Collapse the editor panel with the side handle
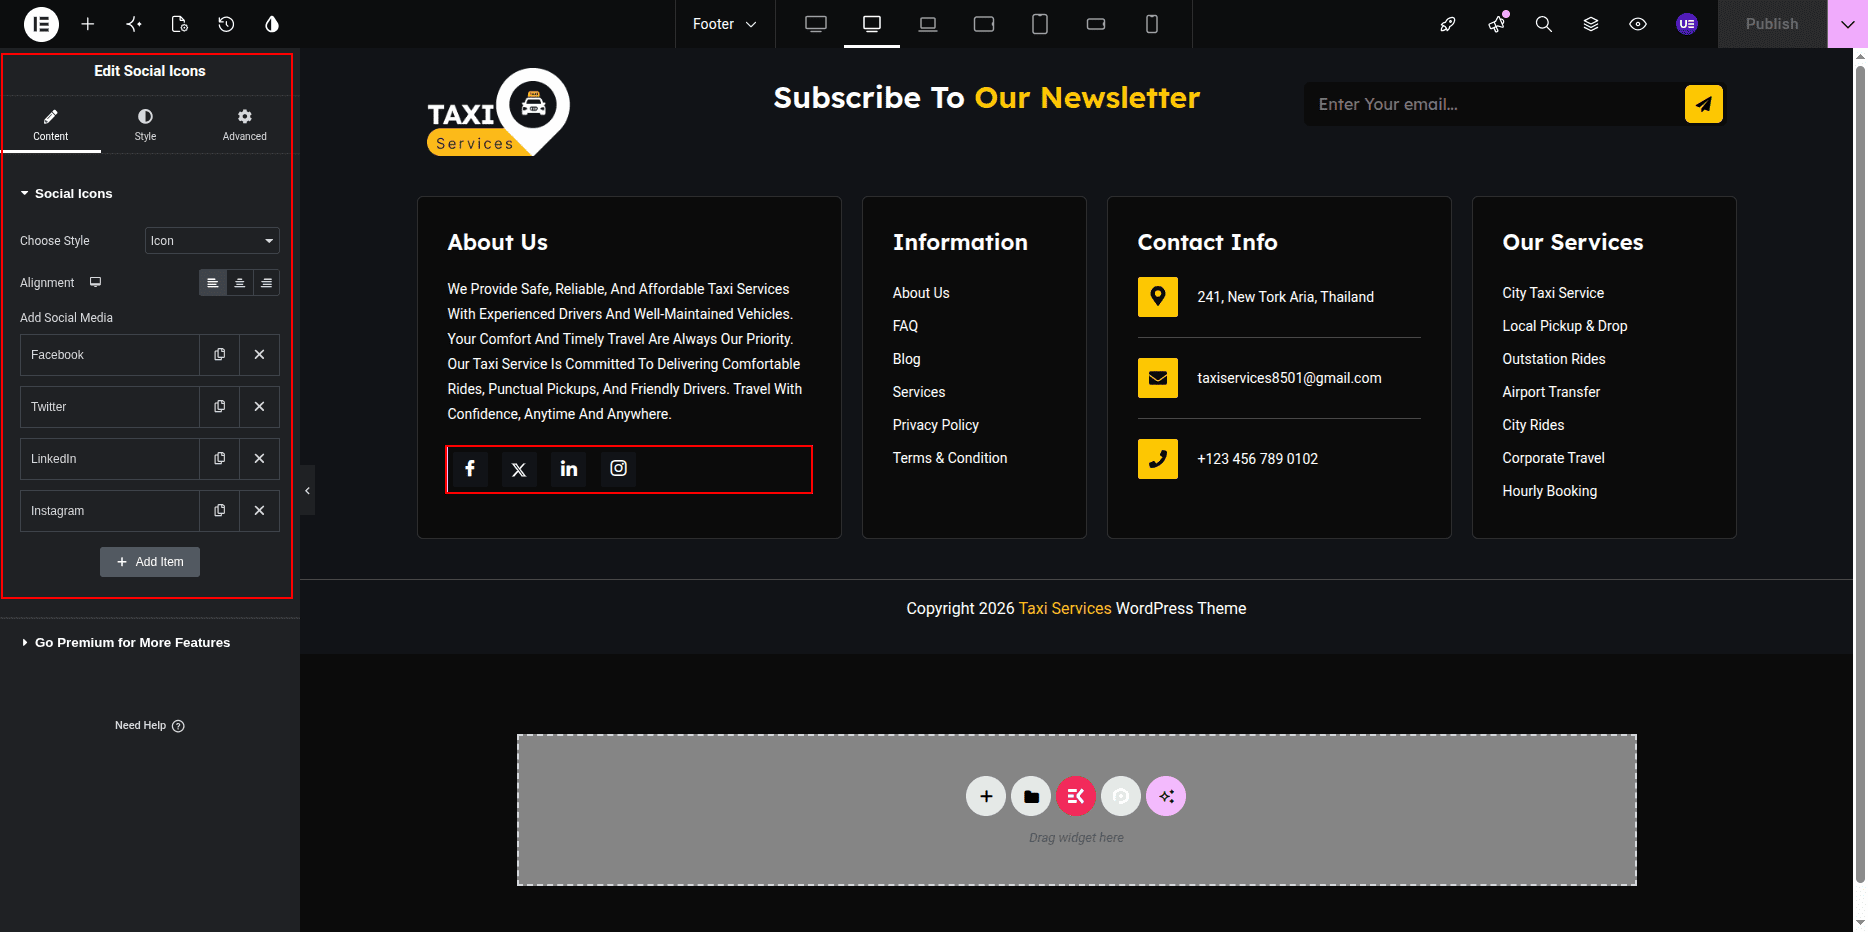This screenshot has height=932, width=1868. (307, 490)
